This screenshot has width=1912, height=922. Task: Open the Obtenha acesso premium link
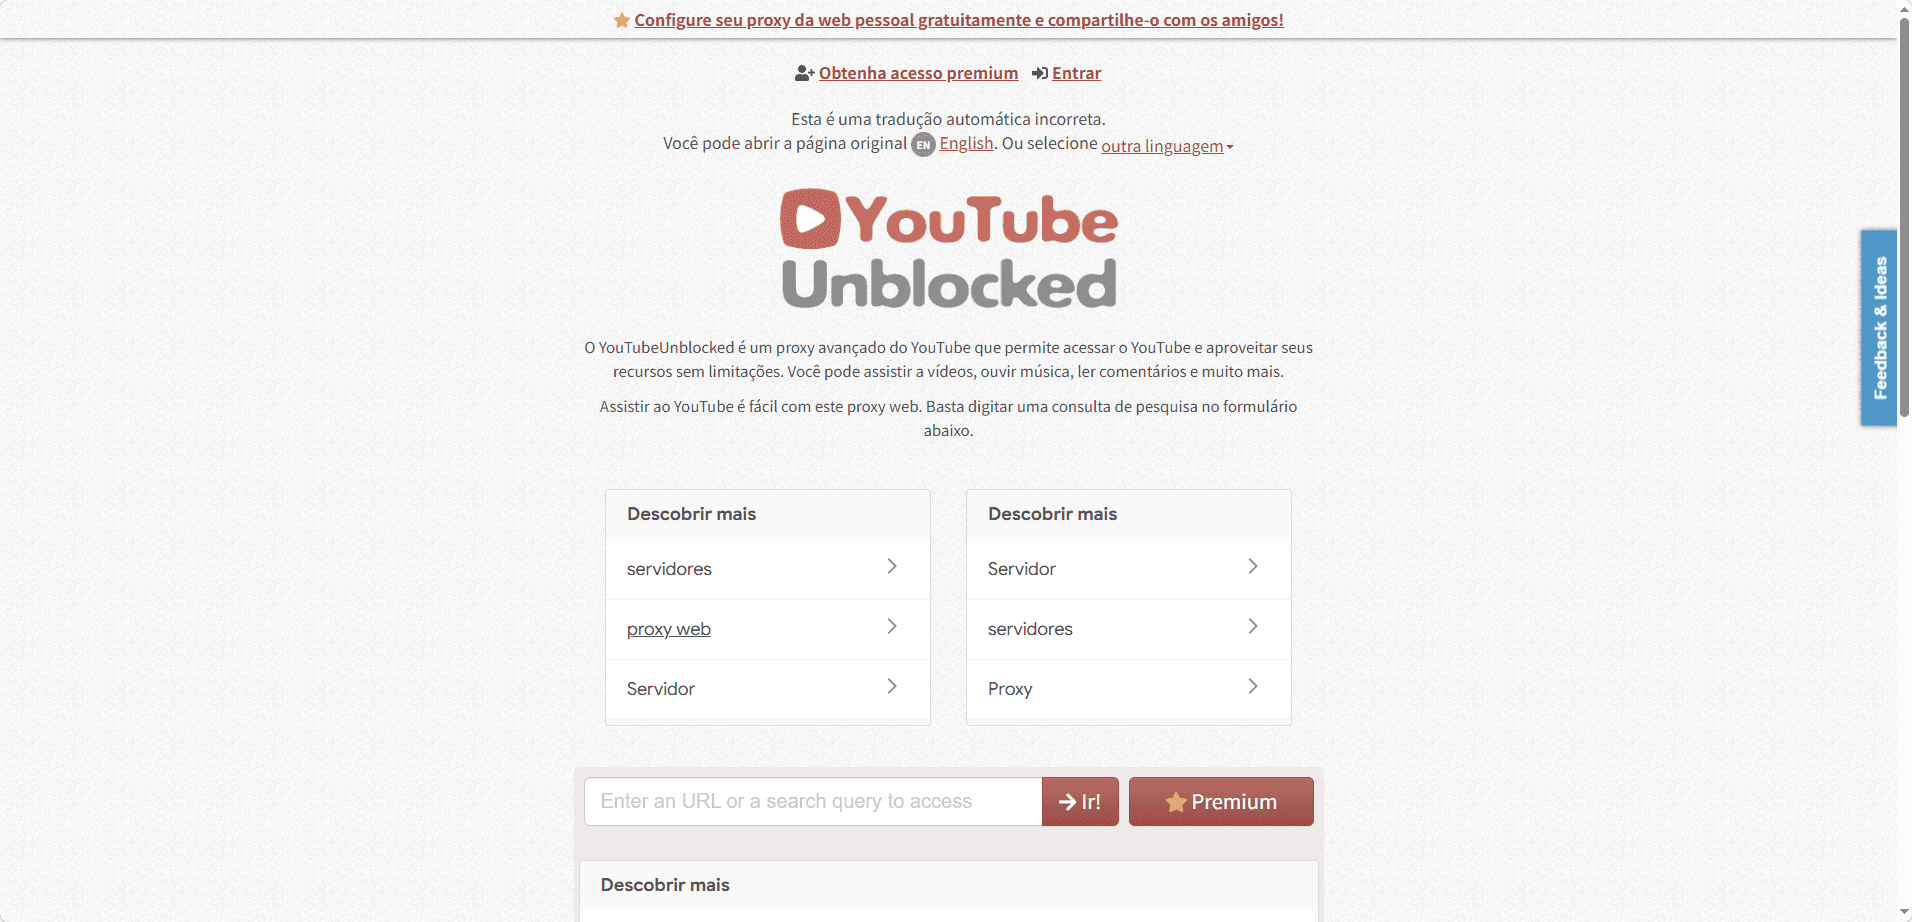(918, 73)
